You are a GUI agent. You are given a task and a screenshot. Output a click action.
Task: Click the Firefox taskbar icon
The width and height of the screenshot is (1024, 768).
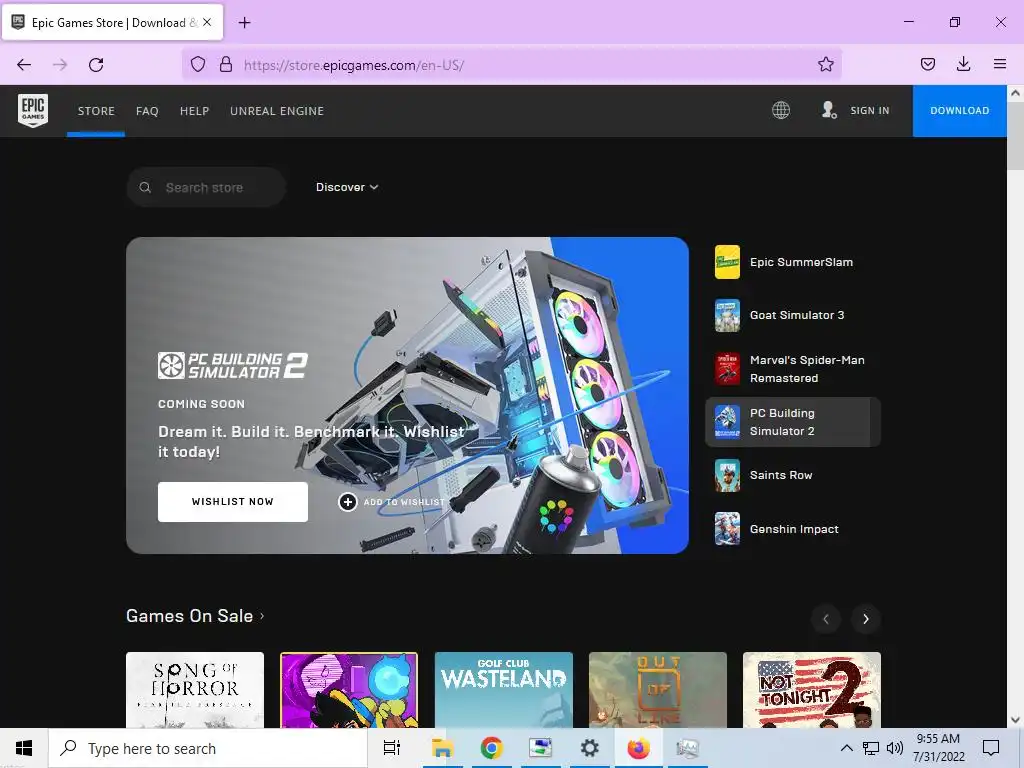point(638,748)
